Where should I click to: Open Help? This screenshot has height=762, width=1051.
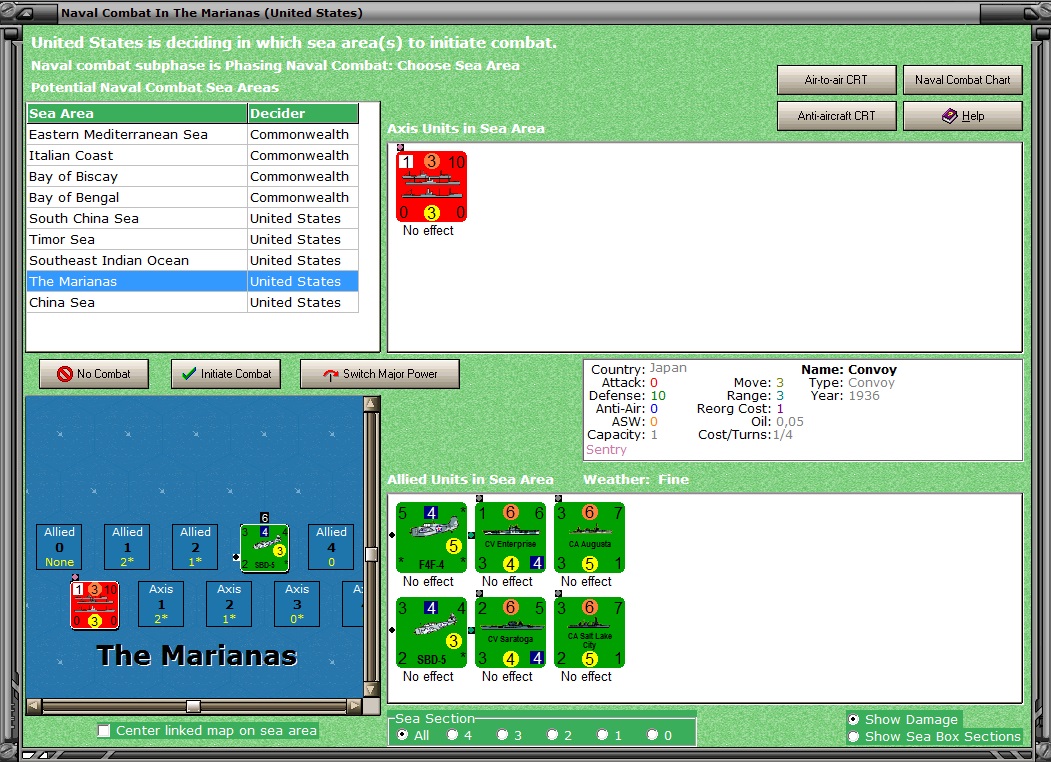[963, 116]
